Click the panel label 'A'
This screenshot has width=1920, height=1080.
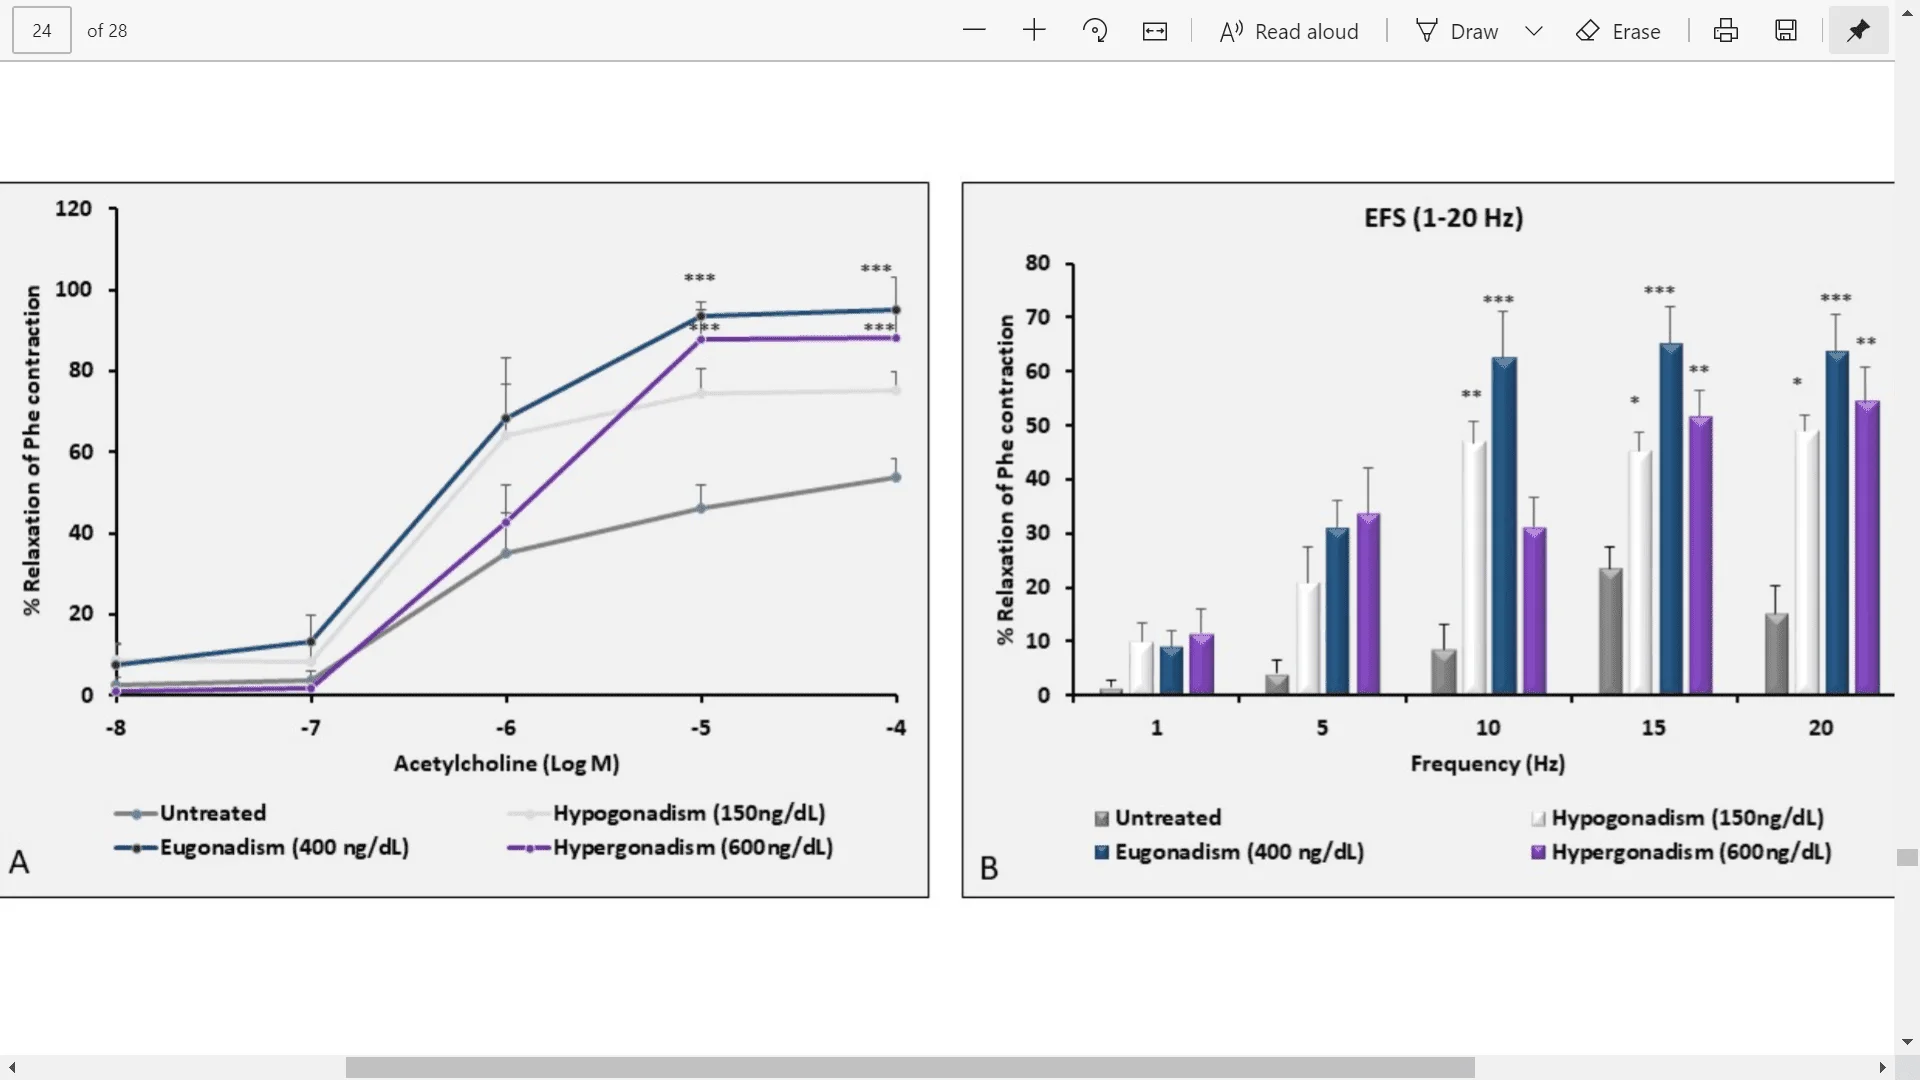click(19, 862)
